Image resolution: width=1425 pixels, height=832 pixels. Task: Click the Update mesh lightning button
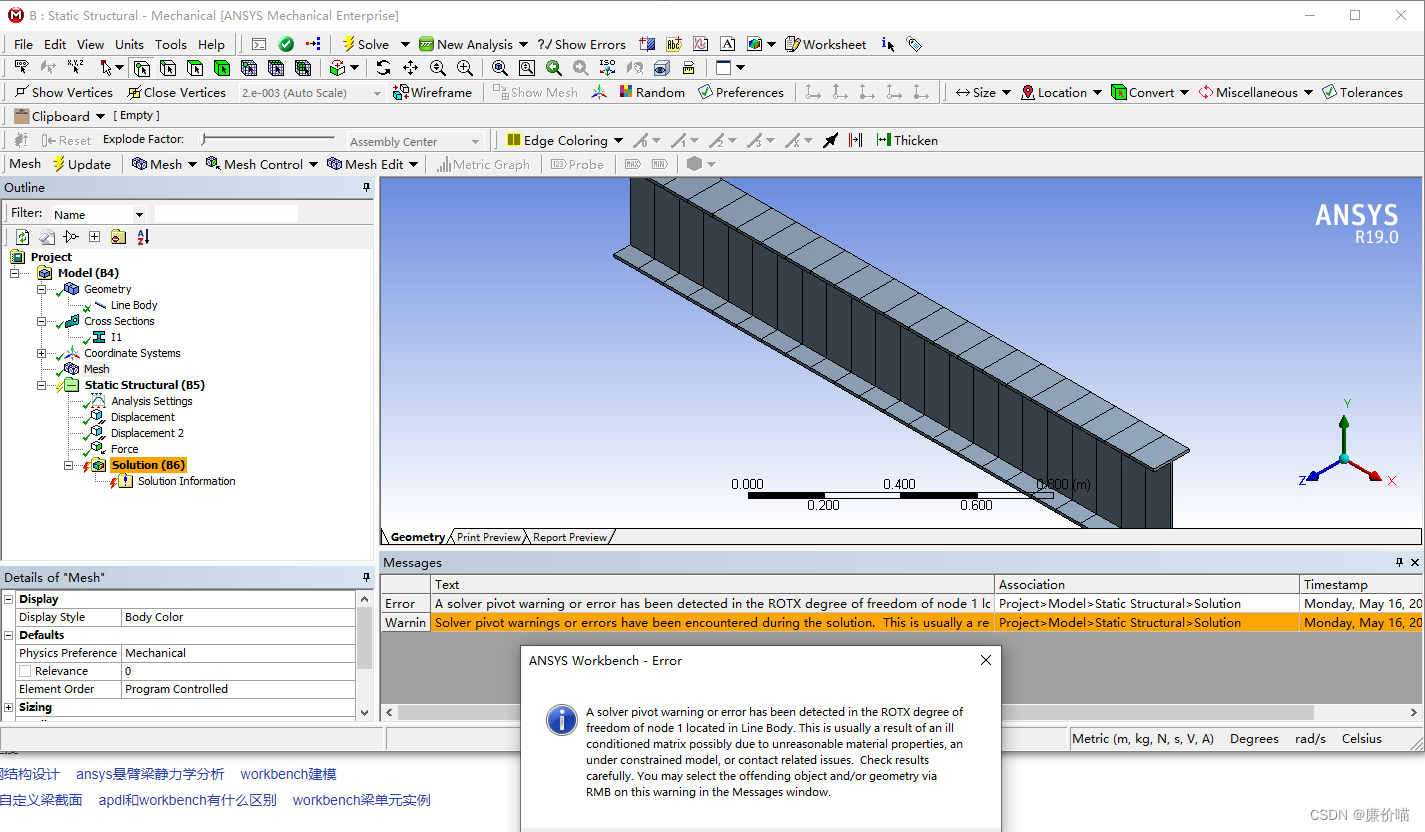coord(82,164)
